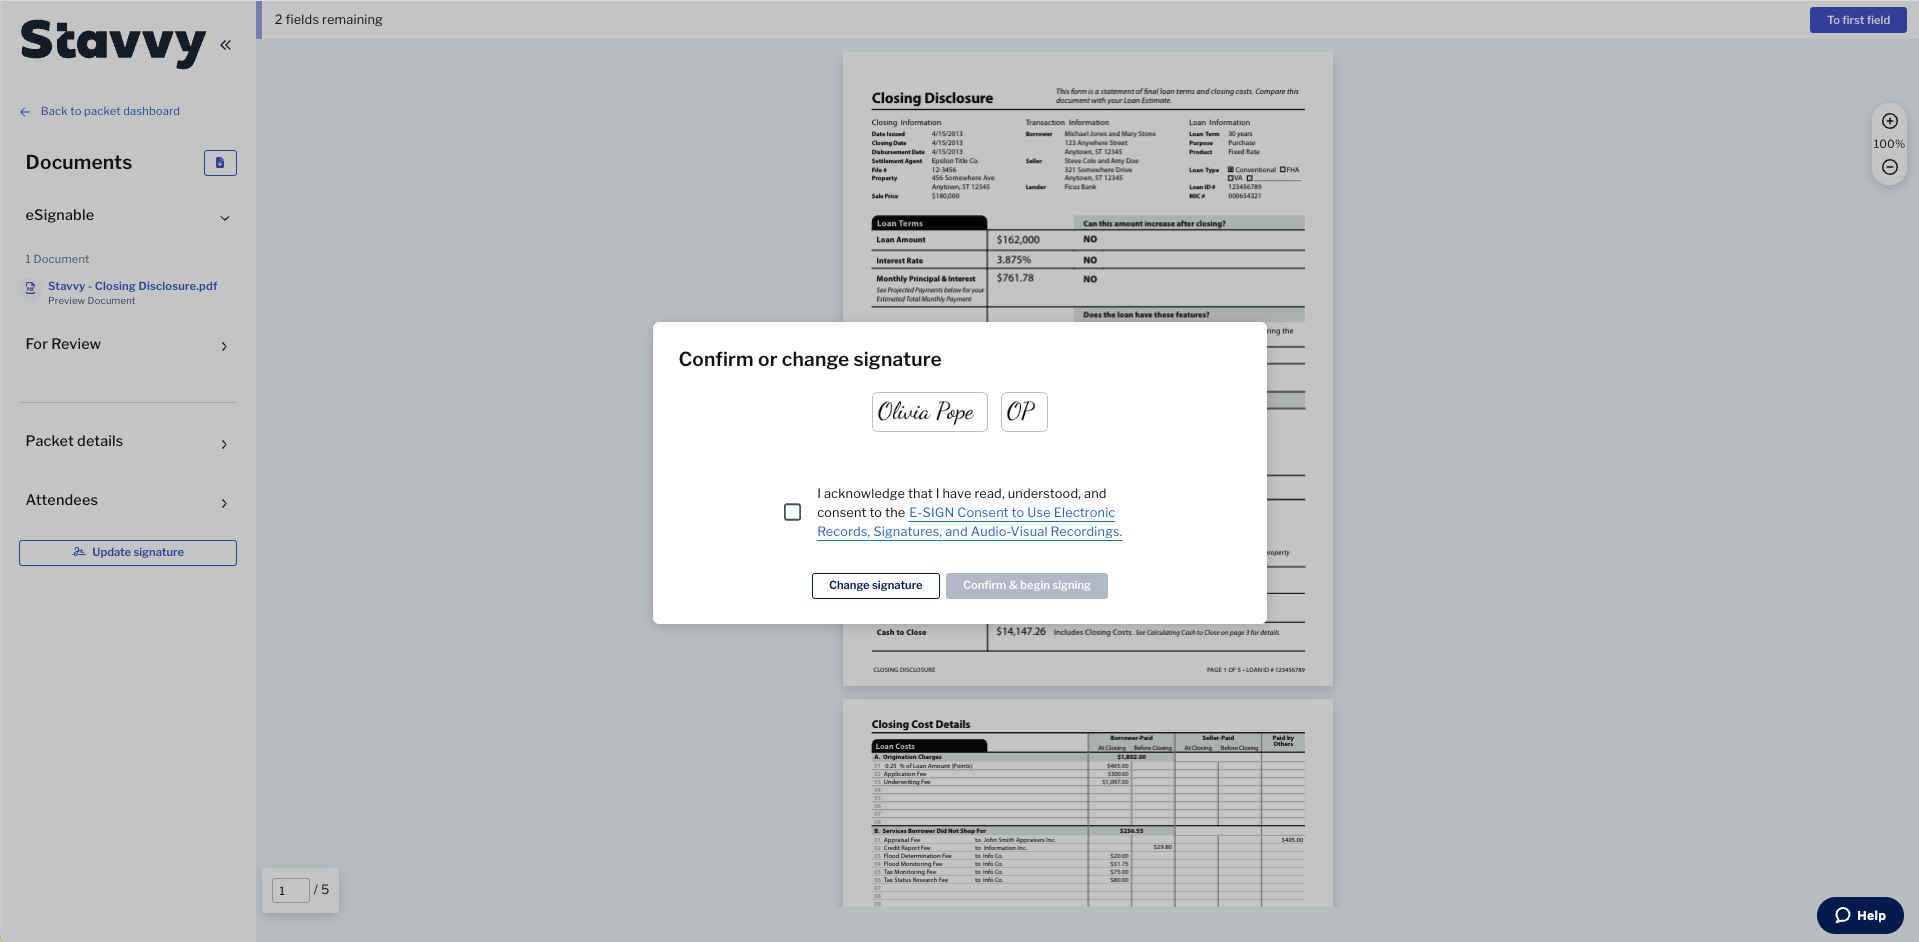Zoom in with the plus icon
Image resolution: width=1919 pixels, height=942 pixels.
pos(1889,121)
